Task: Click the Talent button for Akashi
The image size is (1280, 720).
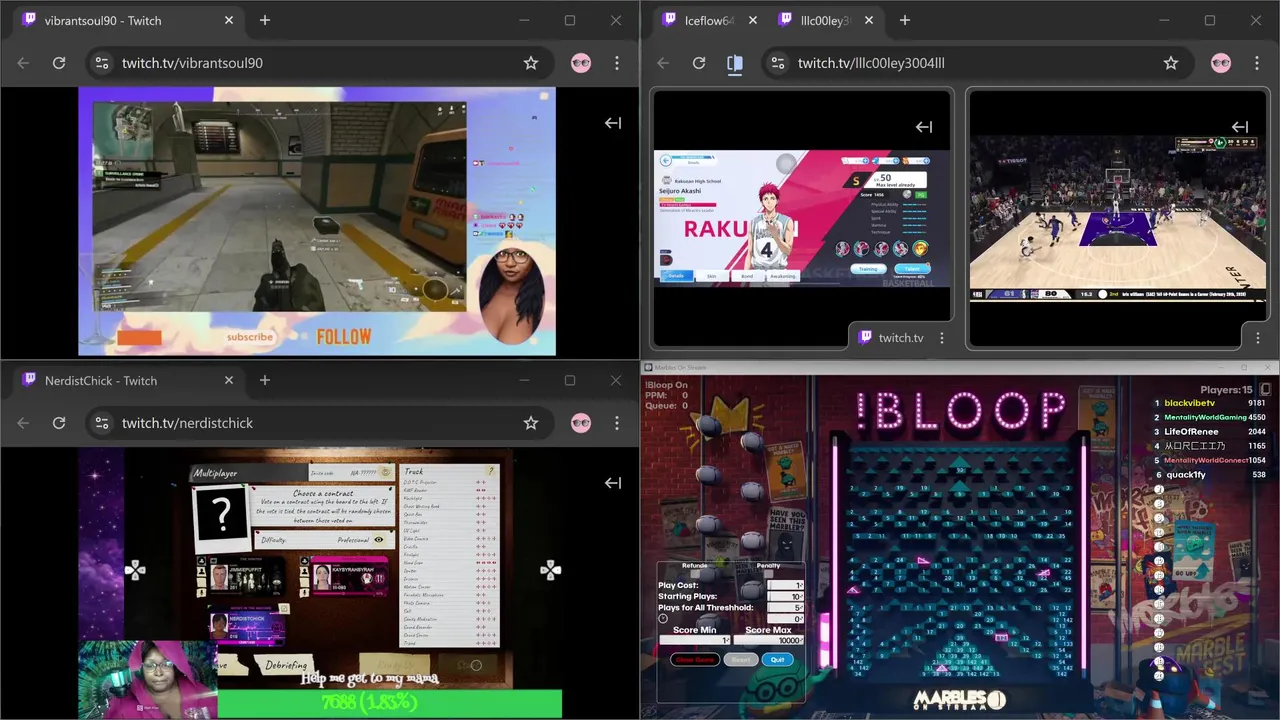Action: [x=911, y=268]
